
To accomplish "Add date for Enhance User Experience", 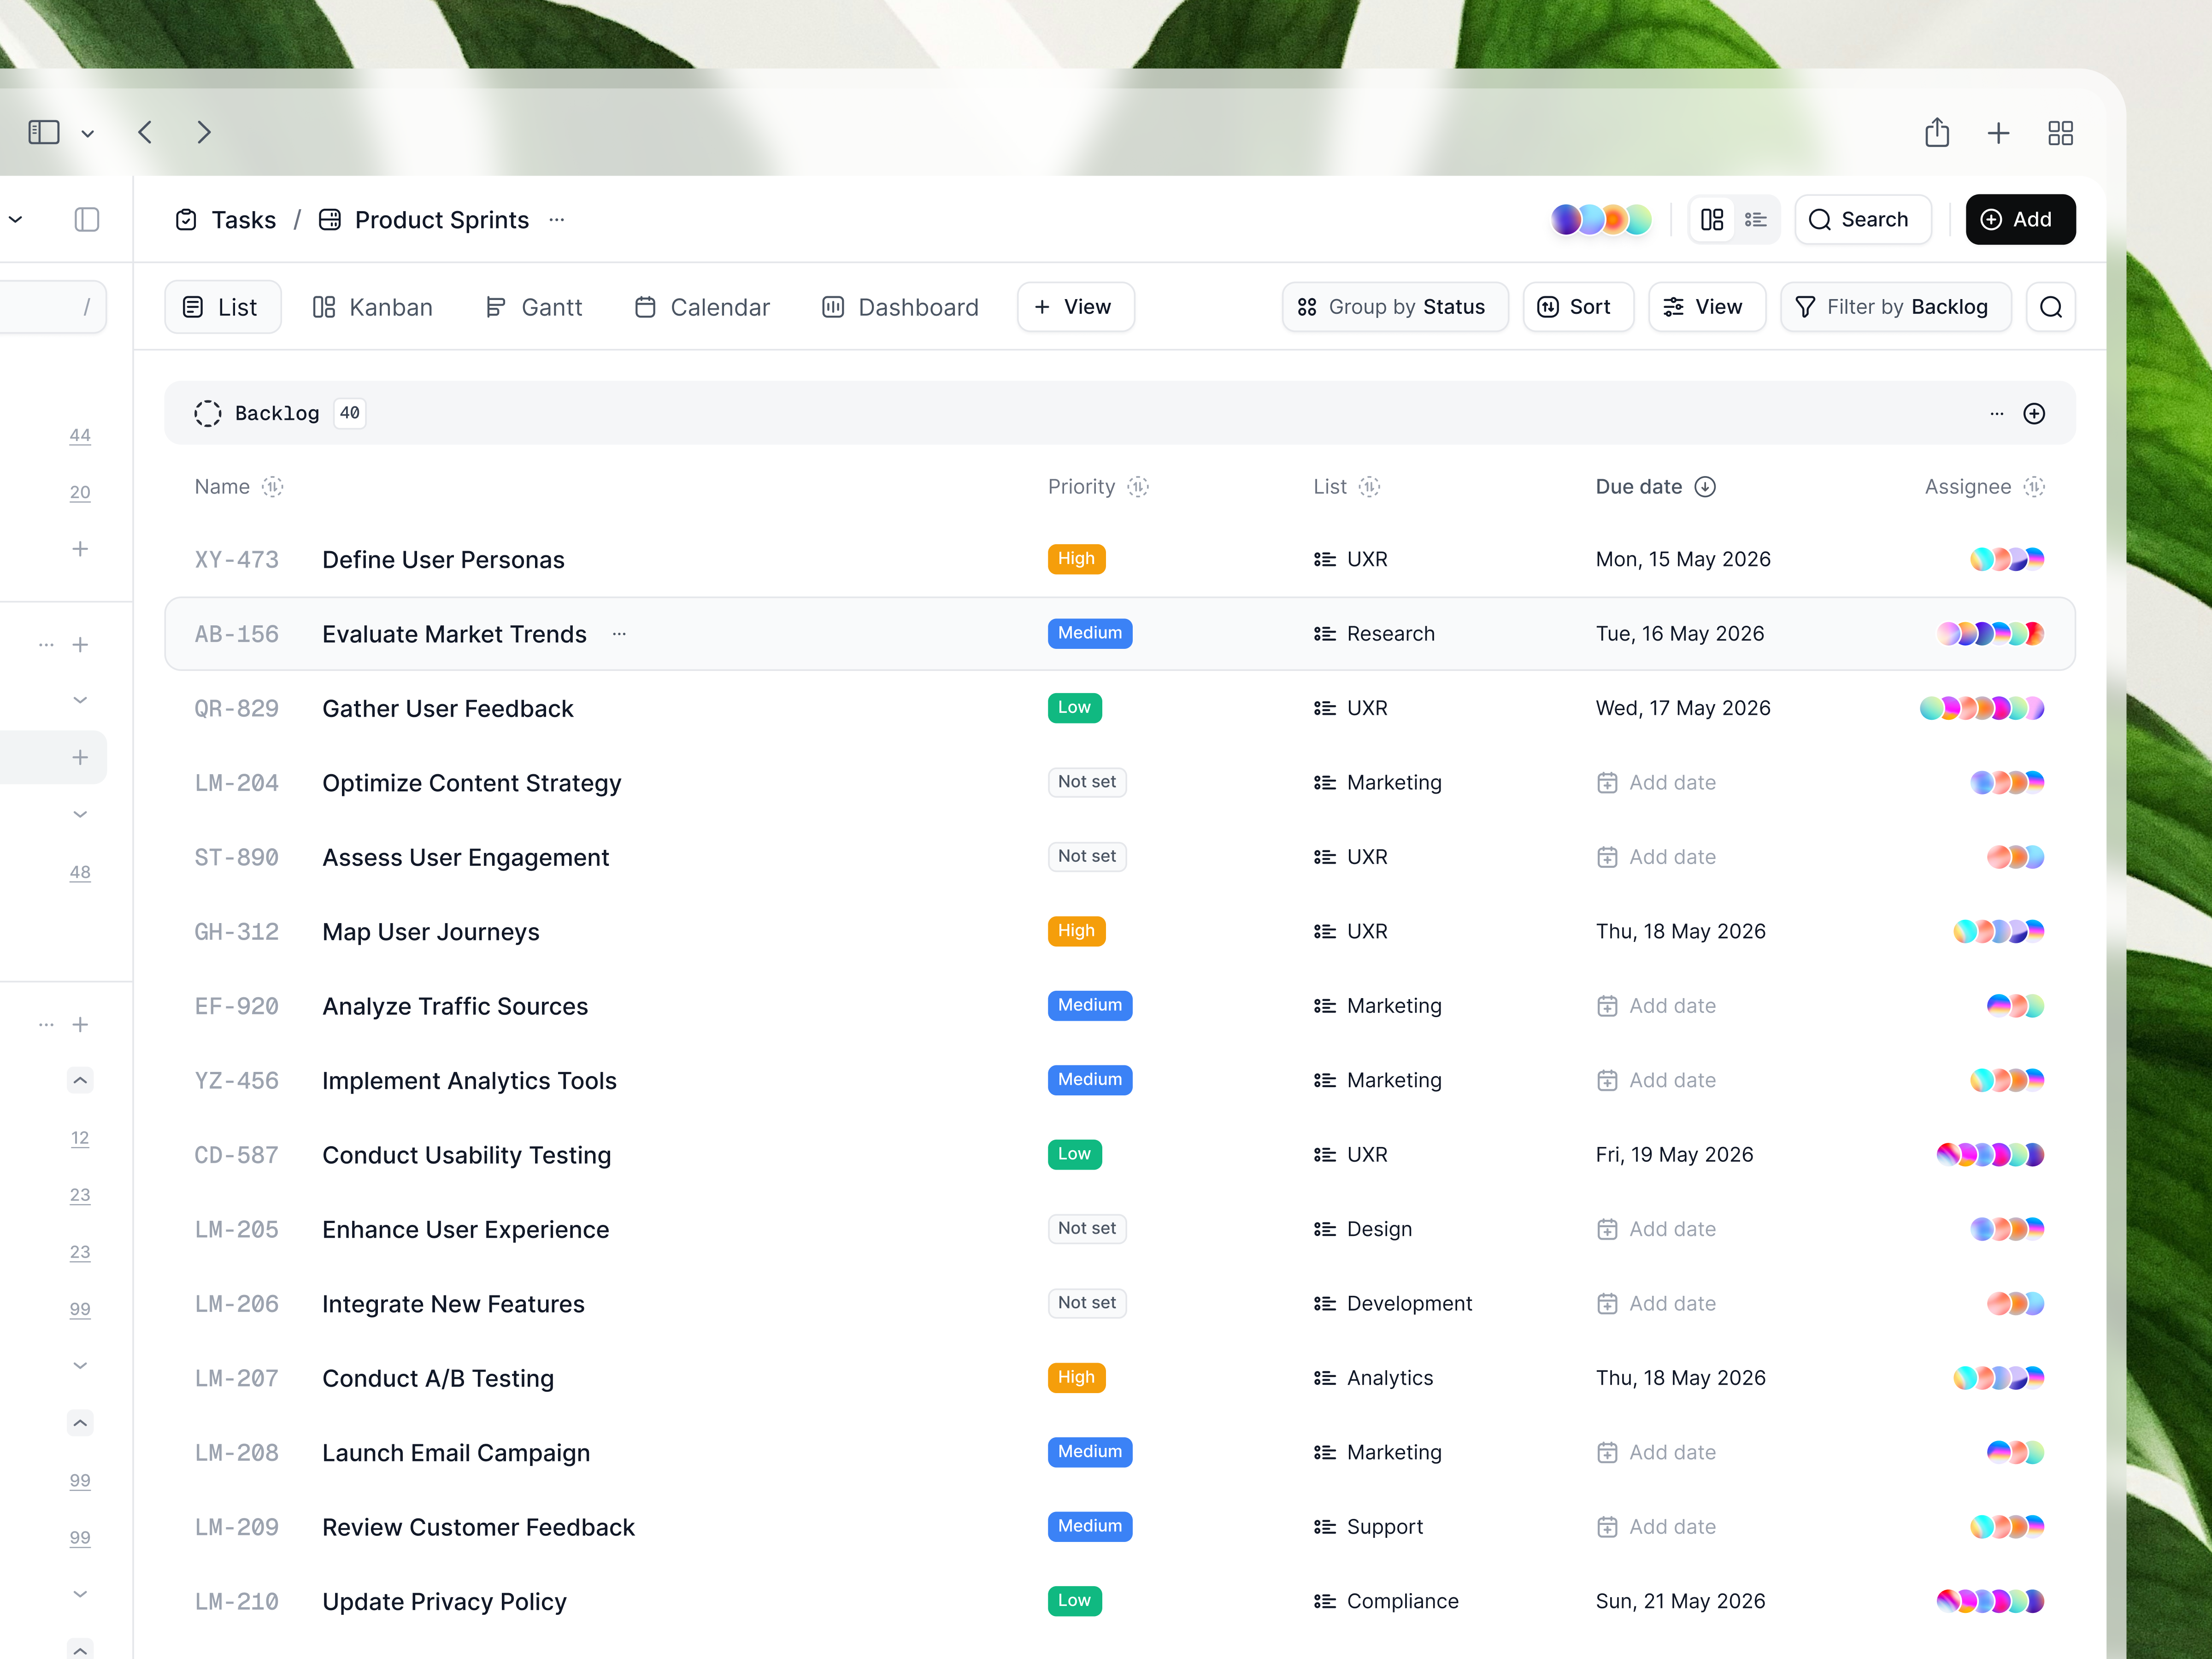I will (1656, 1229).
